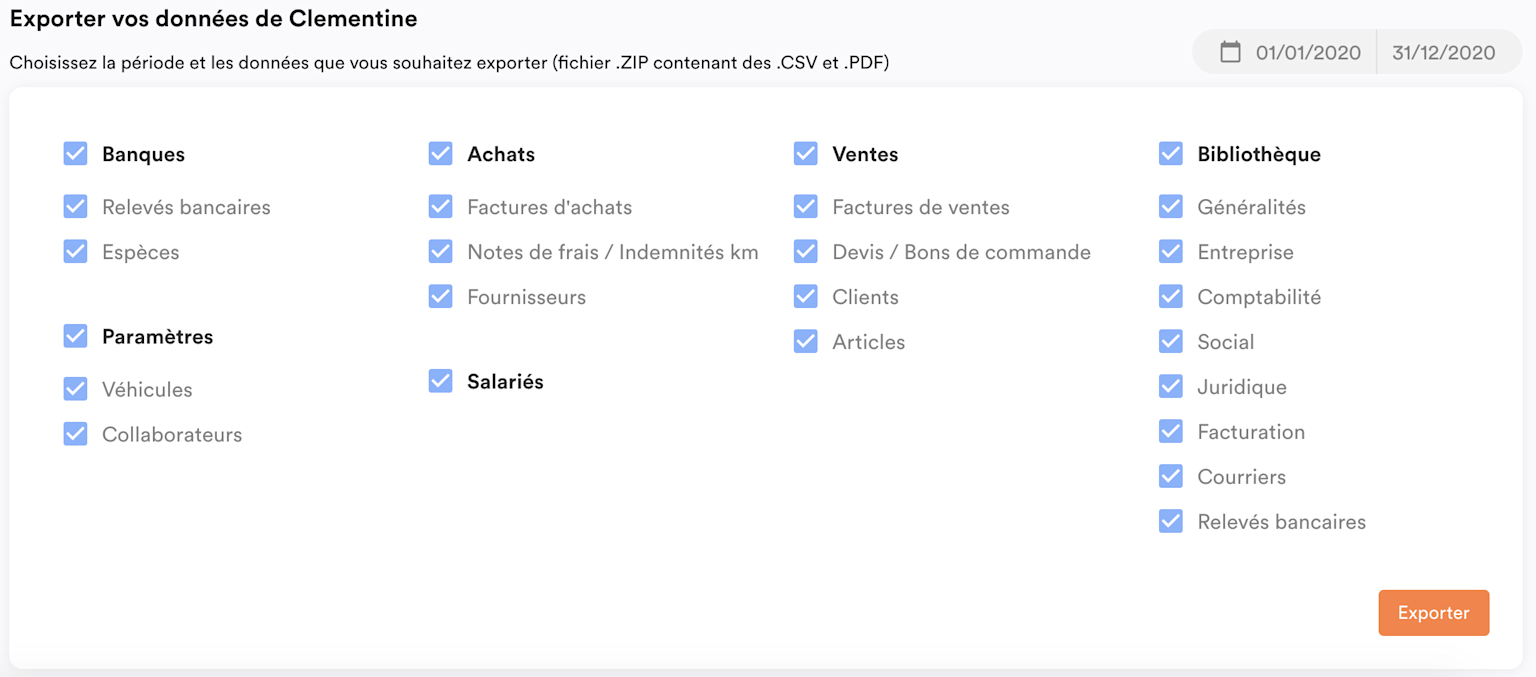Toggle the Espèces checkbox
The height and width of the screenshot is (677, 1536).
pyautogui.click(x=76, y=251)
